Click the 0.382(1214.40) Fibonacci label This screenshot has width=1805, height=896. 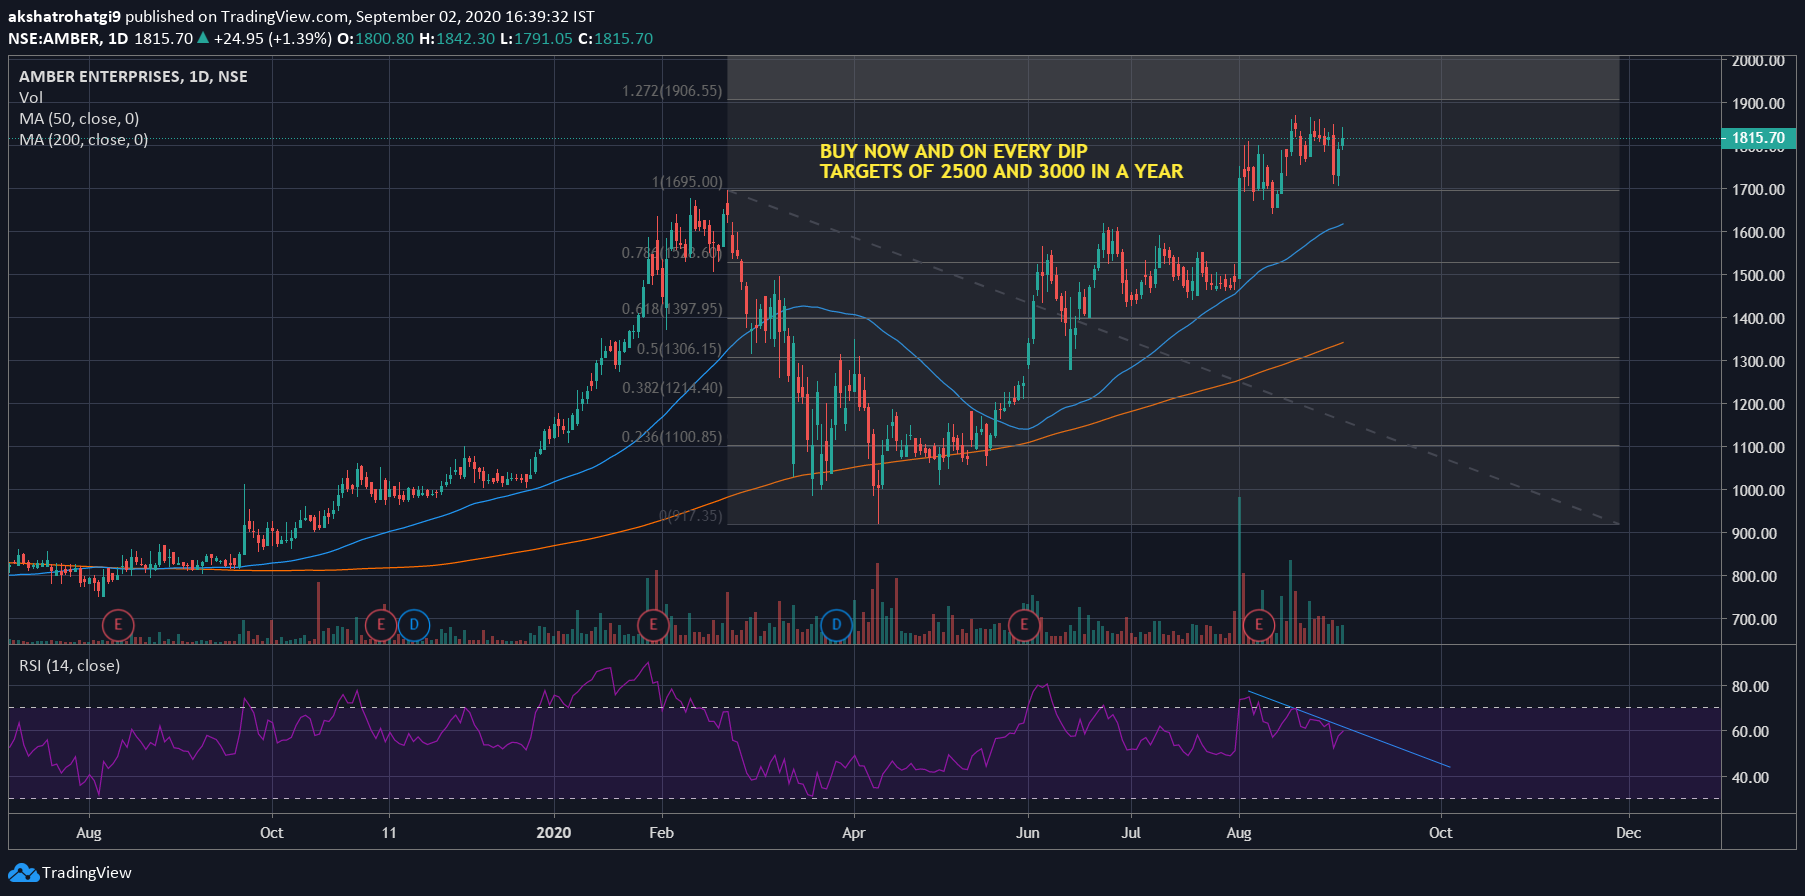(672, 388)
